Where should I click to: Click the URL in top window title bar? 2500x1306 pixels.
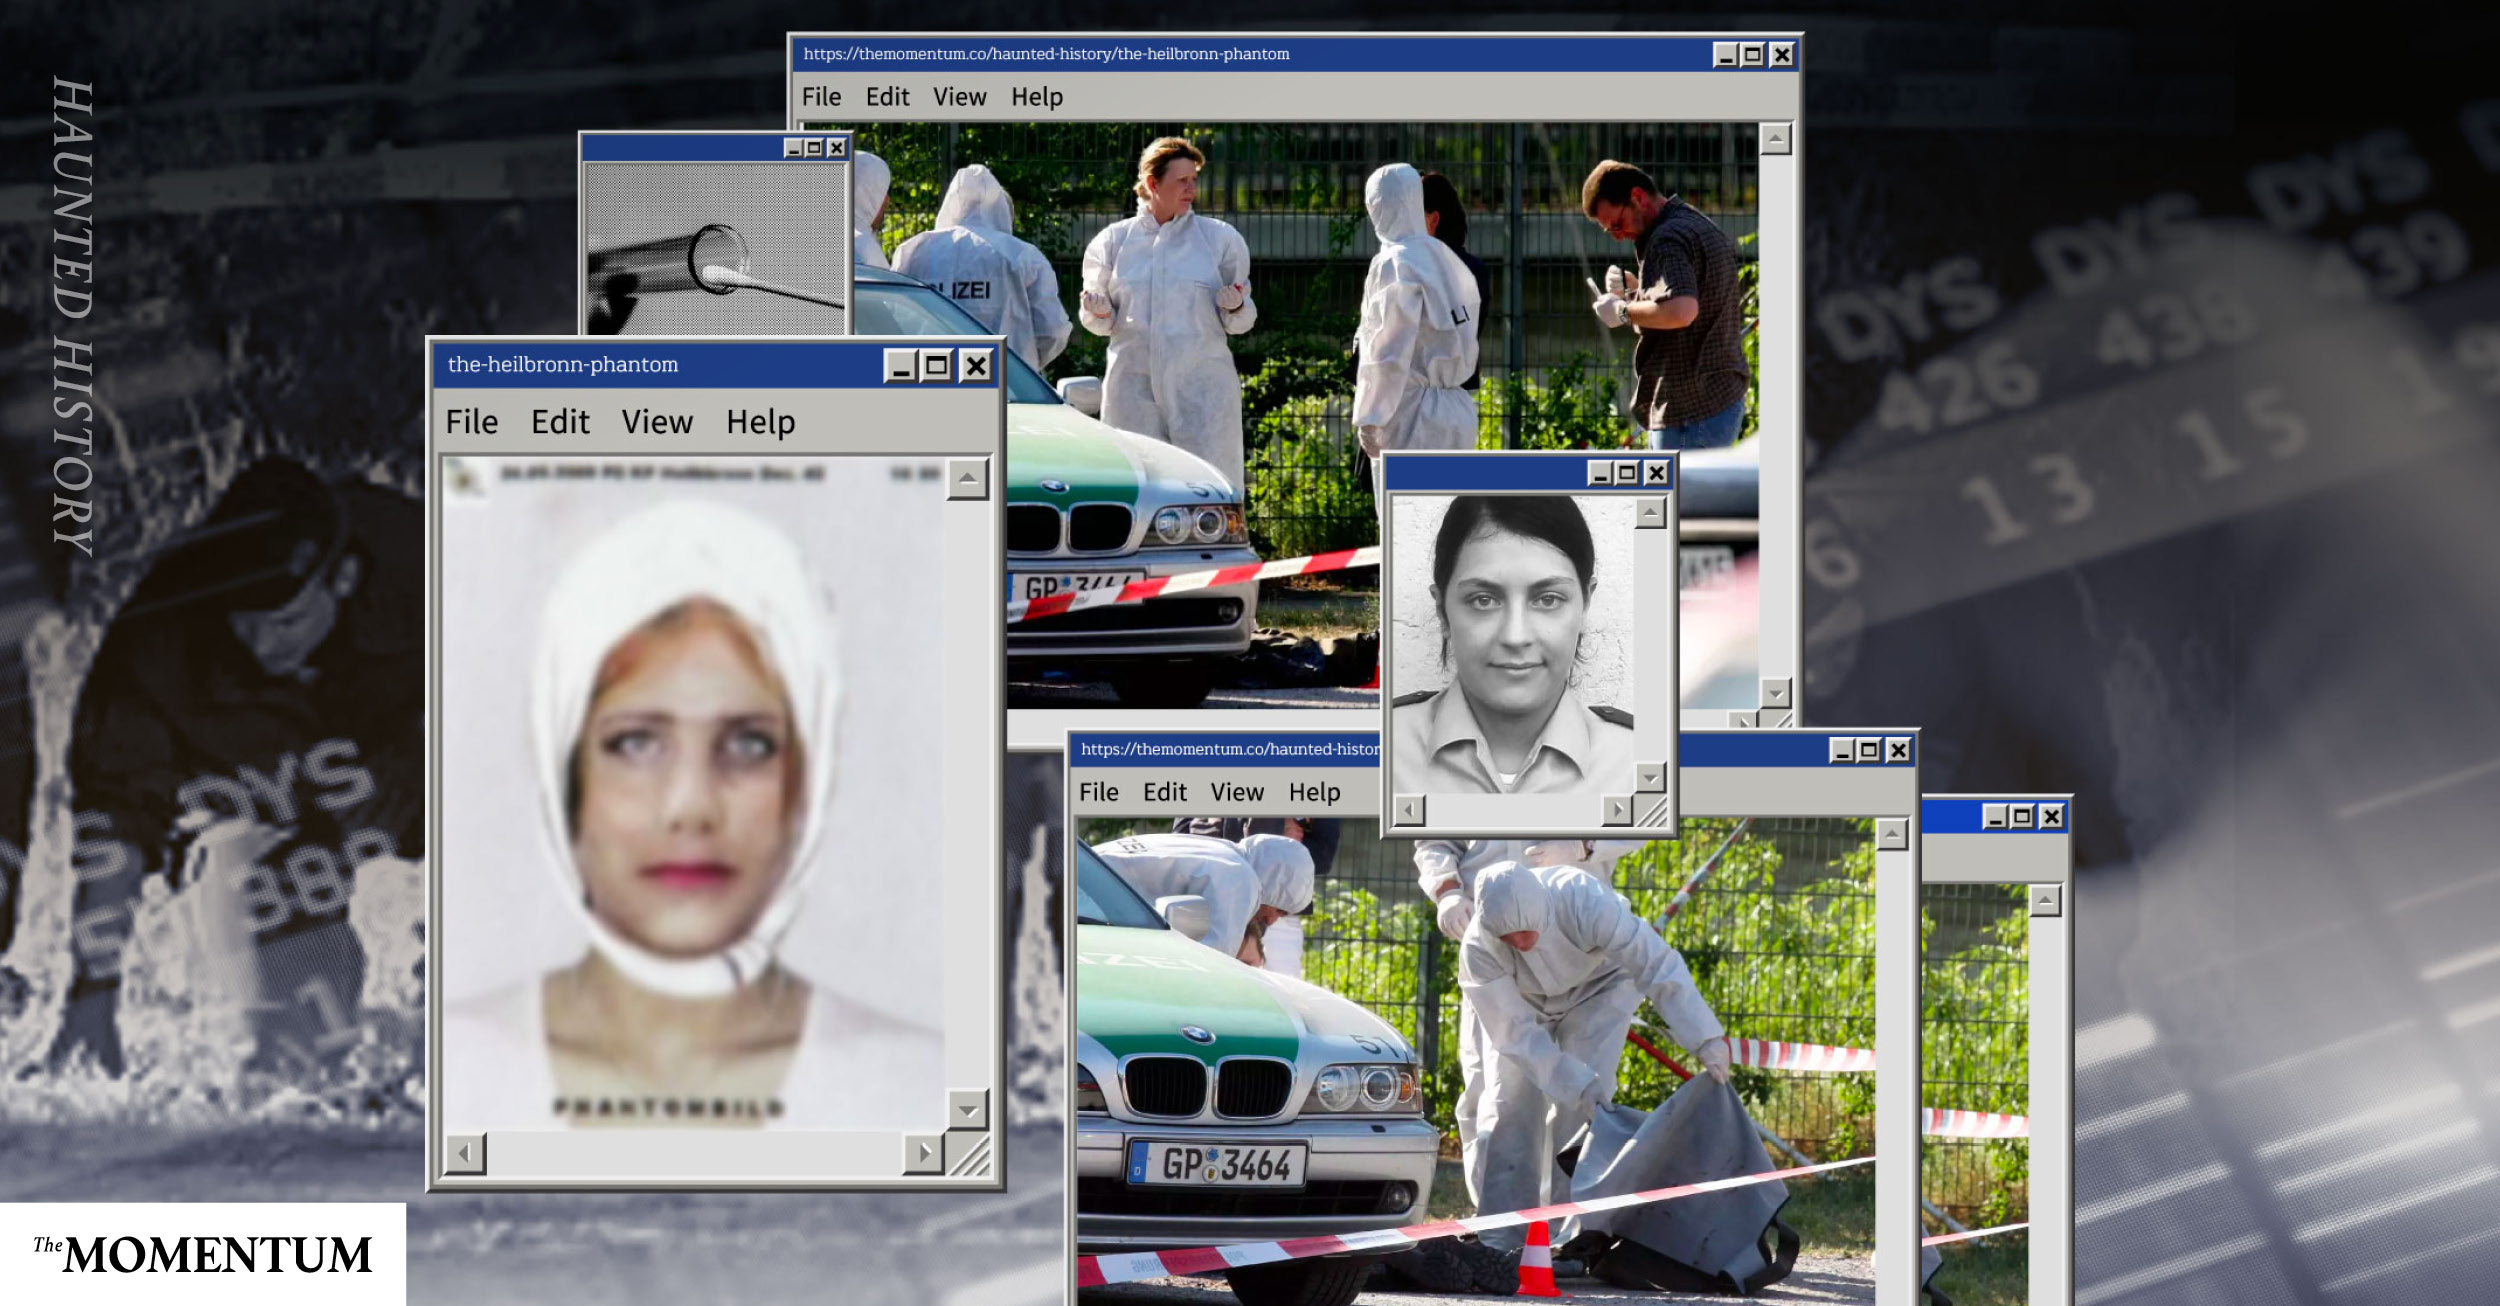(x=1046, y=54)
